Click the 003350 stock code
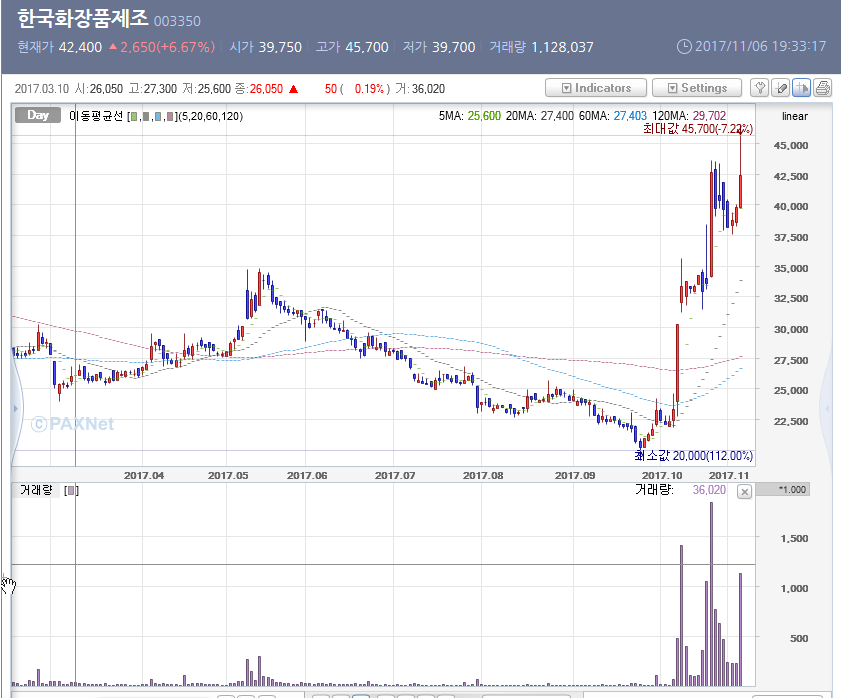841x698 pixels. point(177,21)
